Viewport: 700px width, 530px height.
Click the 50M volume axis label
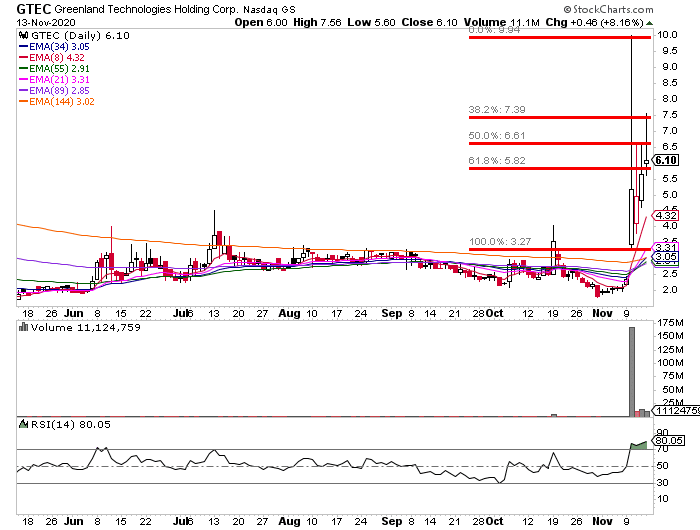click(x=672, y=389)
